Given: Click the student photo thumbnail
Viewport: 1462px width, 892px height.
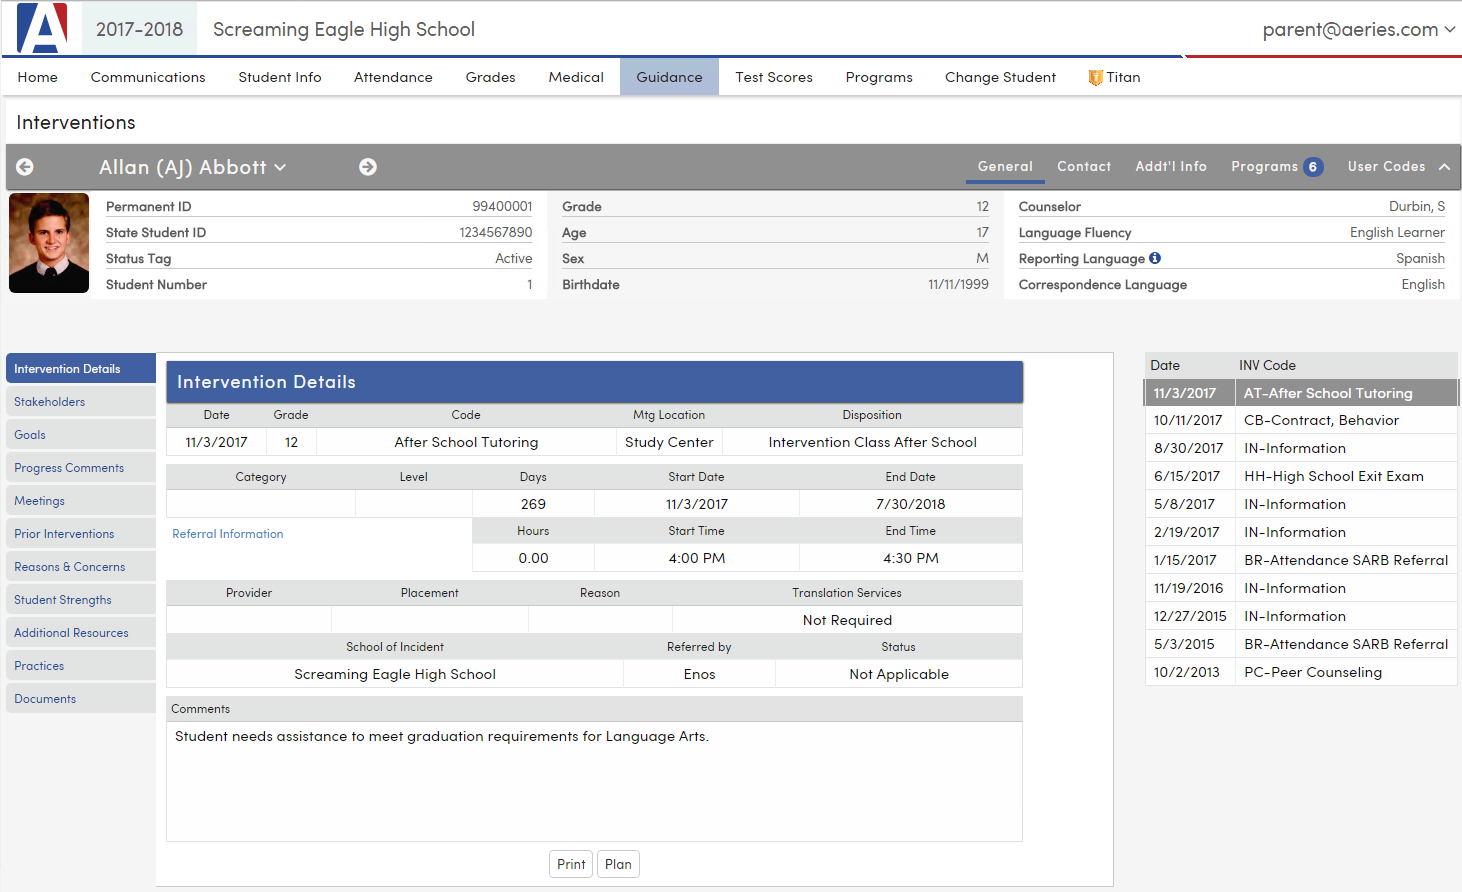Looking at the screenshot, I should click(49, 243).
